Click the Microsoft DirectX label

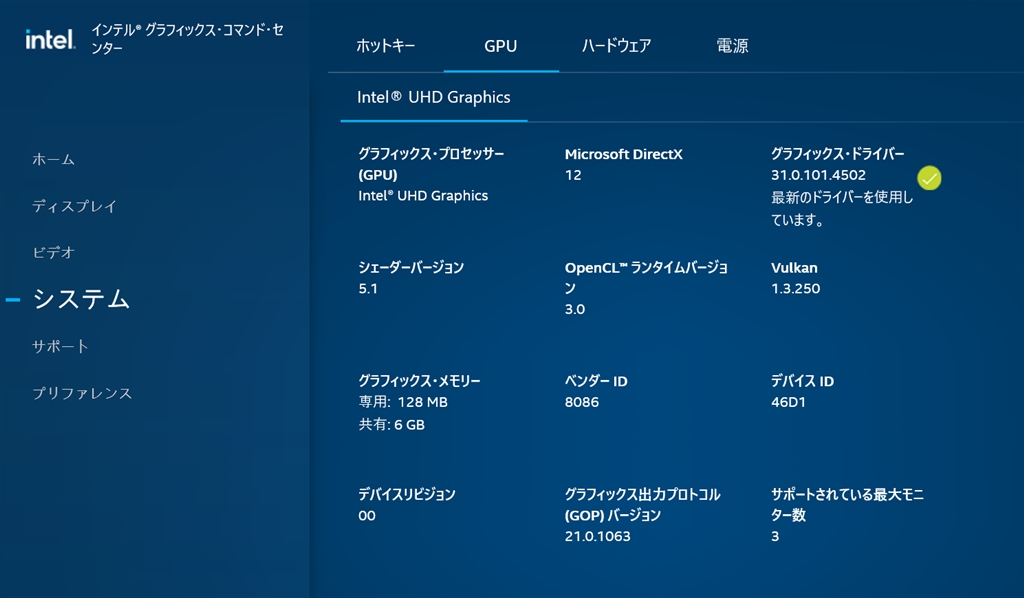(624, 155)
